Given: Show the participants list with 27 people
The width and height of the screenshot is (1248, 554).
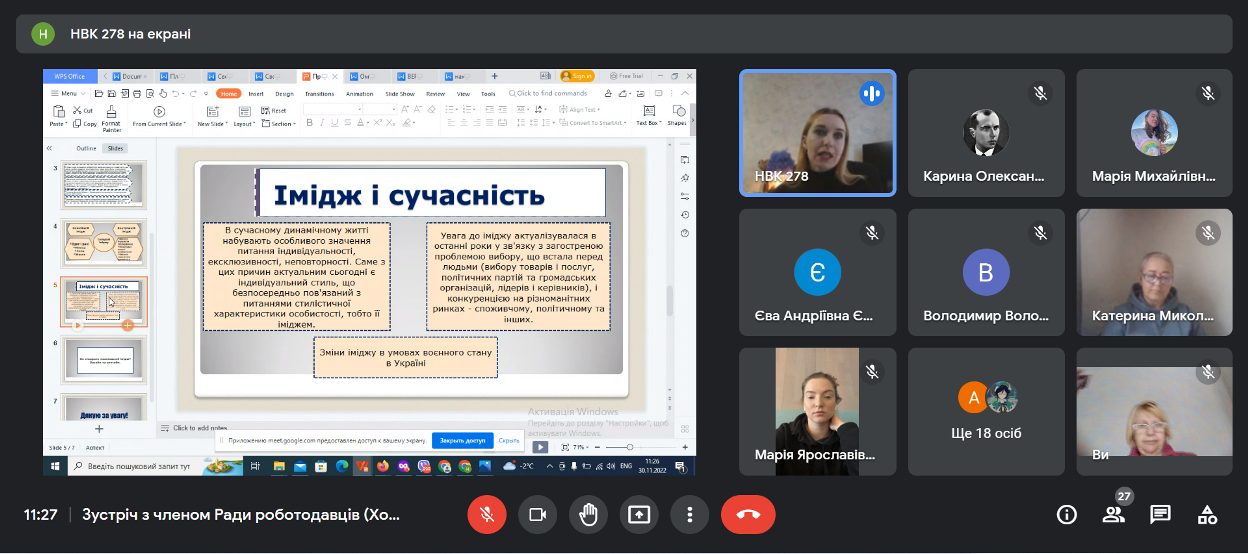Looking at the screenshot, I should [x=1113, y=514].
